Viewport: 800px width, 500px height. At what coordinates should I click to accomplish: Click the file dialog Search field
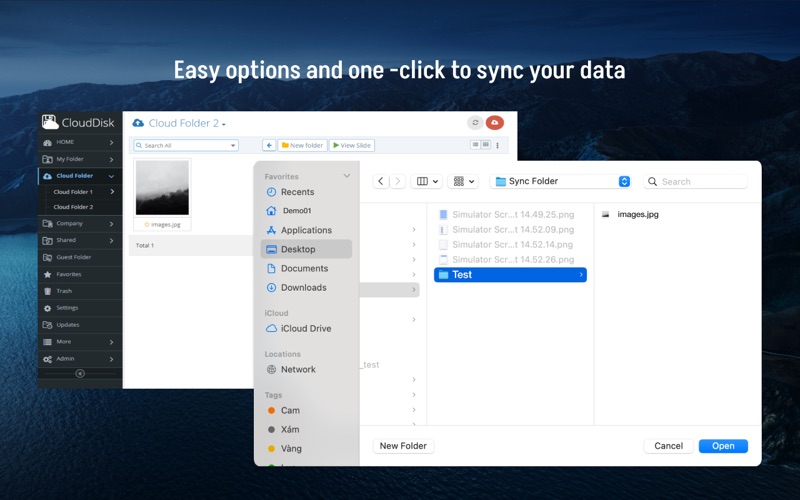pos(695,181)
